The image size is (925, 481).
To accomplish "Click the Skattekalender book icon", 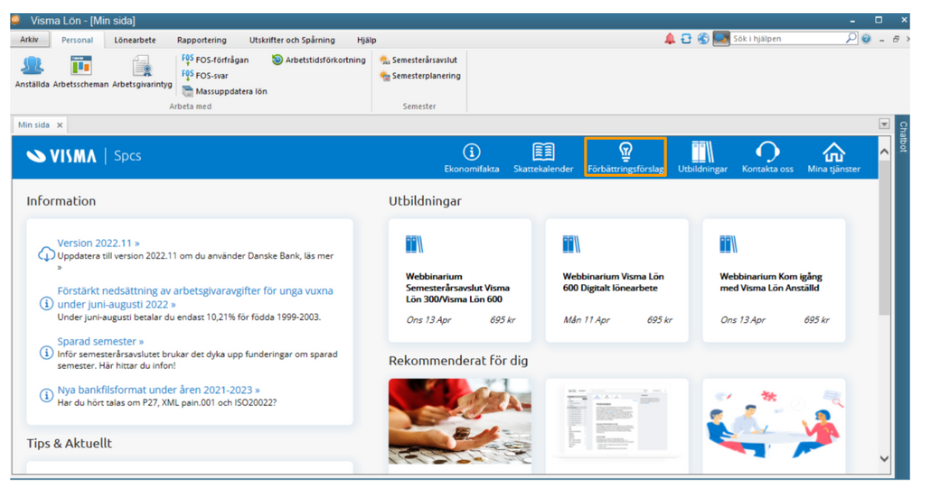I will (x=543, y=153).
